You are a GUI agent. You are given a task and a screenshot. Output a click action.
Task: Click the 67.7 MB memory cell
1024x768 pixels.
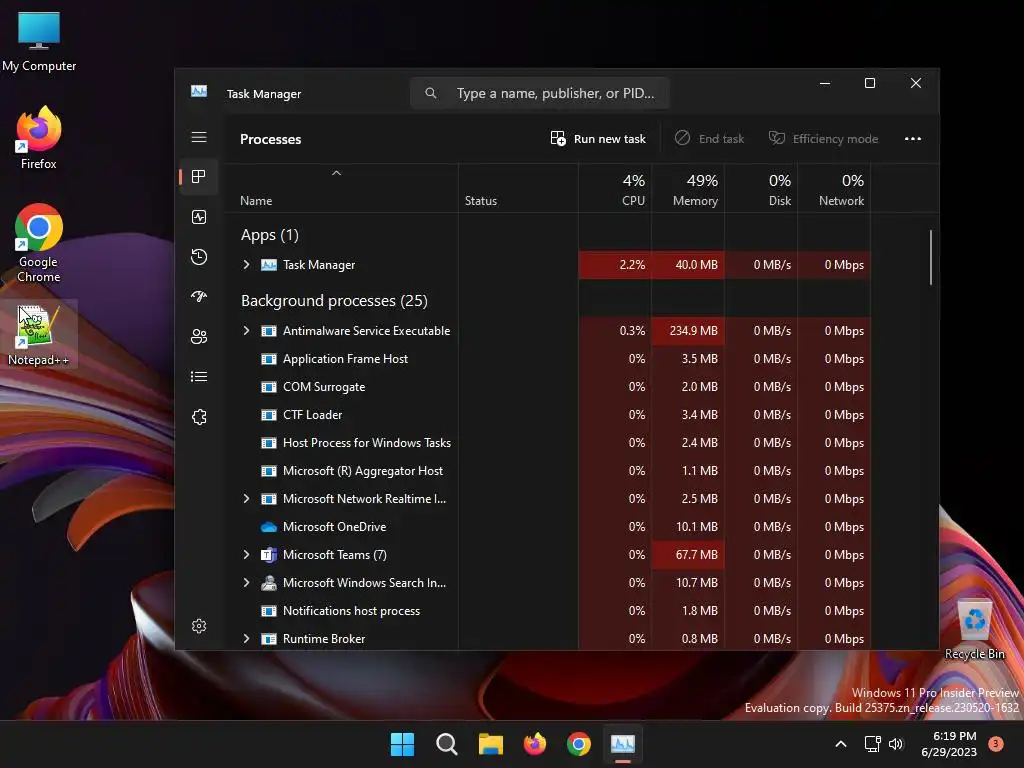click(688, 554)
